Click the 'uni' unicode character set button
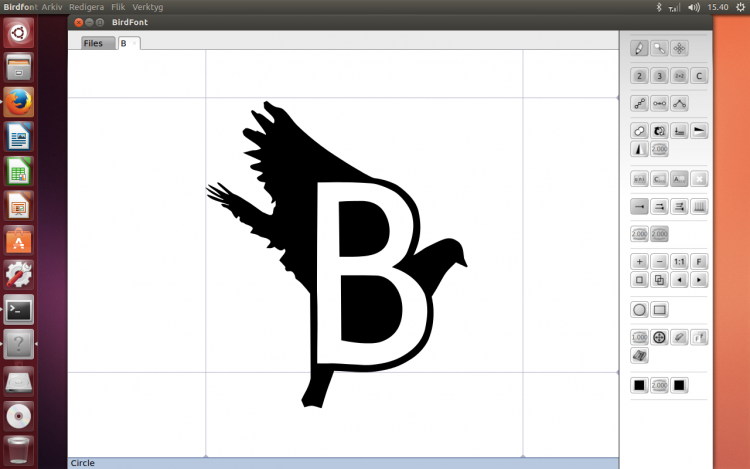750x469 pixels. pyautogui.click(x=639, y=179)
